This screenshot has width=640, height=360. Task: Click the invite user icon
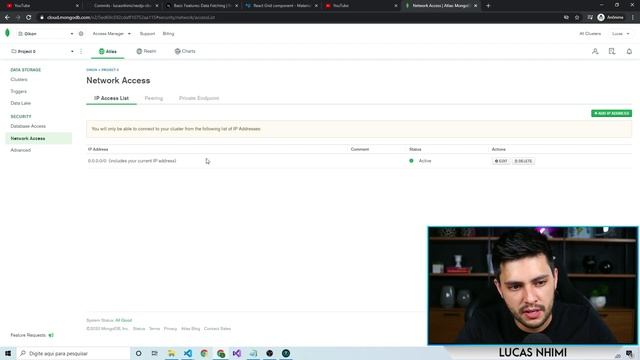coord(595,51)
